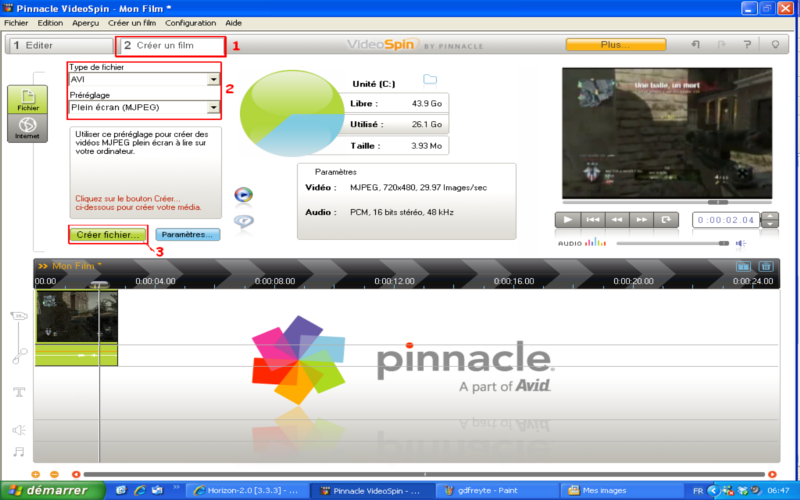Open the Edition menu
800x500 pixels.
50,23
